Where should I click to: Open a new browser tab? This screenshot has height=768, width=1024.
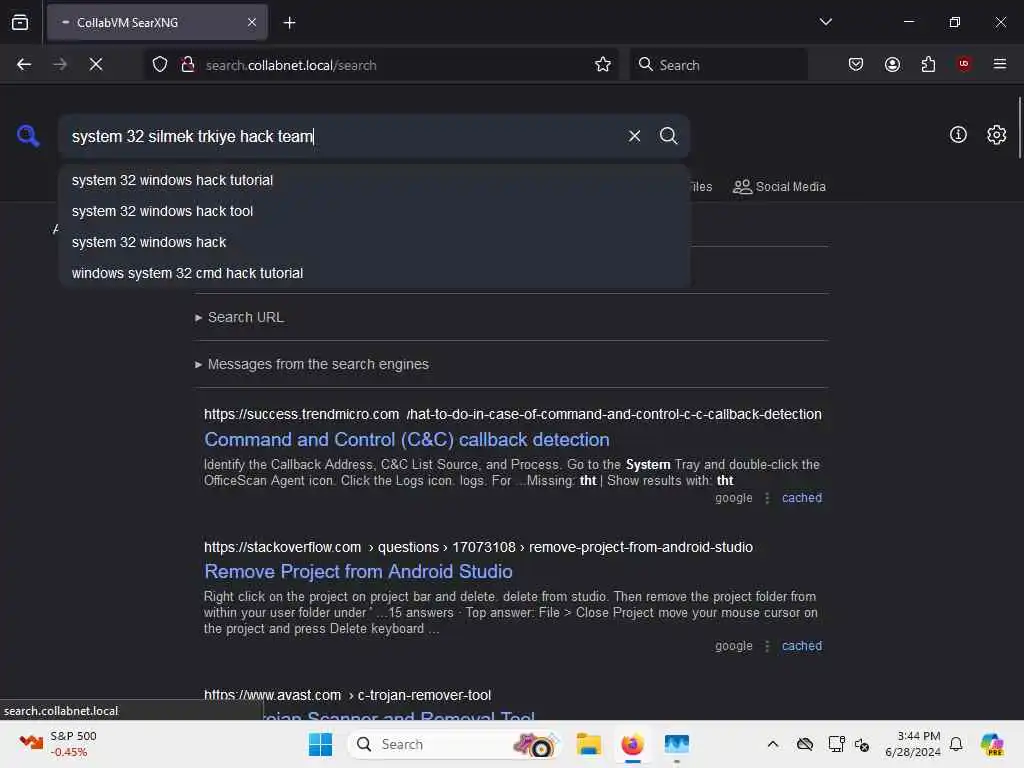tap(289, 23)
